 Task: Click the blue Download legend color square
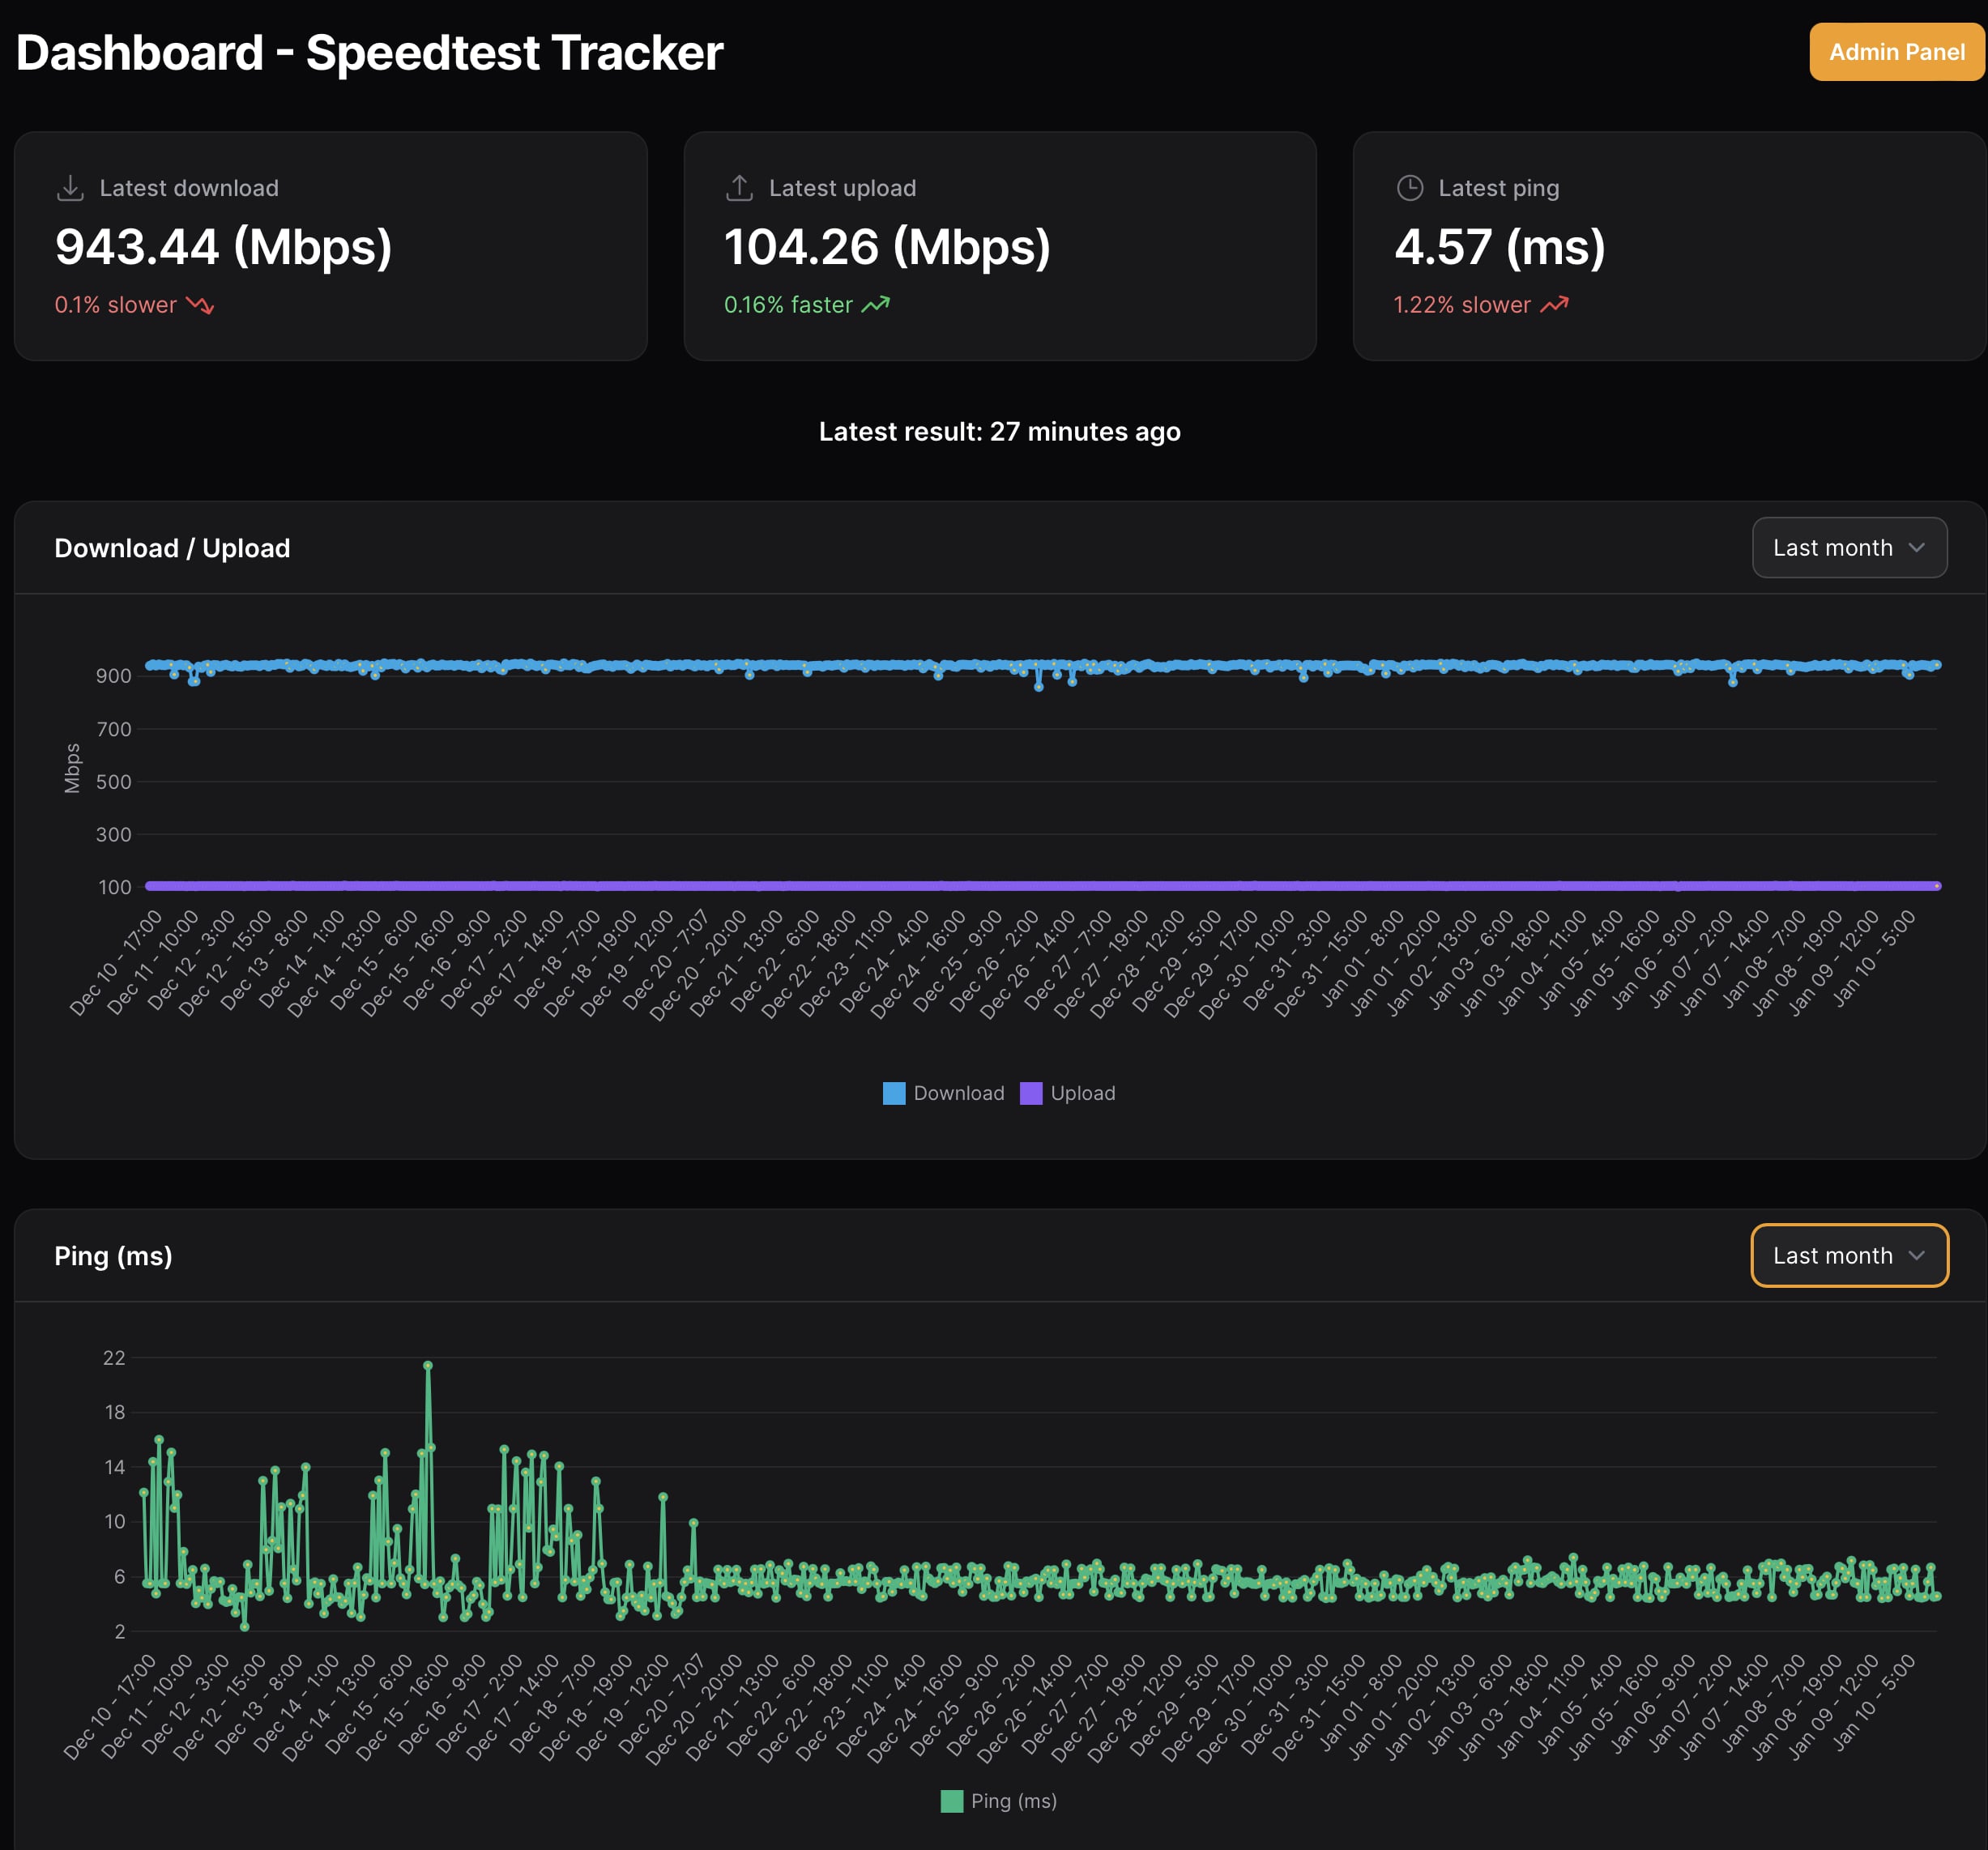pos(894,1093)
